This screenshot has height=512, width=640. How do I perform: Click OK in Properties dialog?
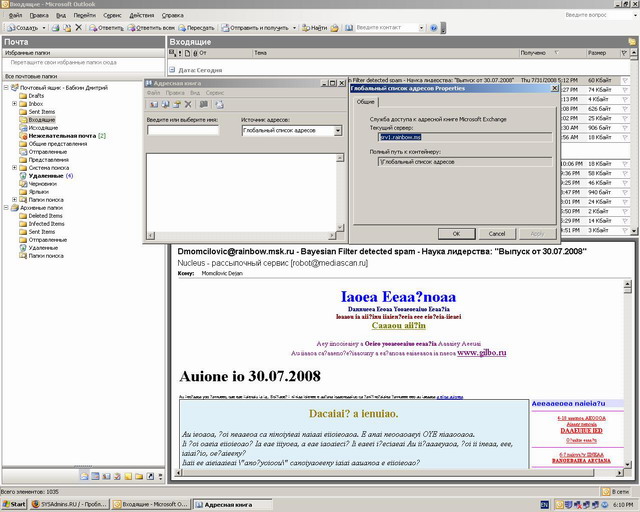[456, 234]
